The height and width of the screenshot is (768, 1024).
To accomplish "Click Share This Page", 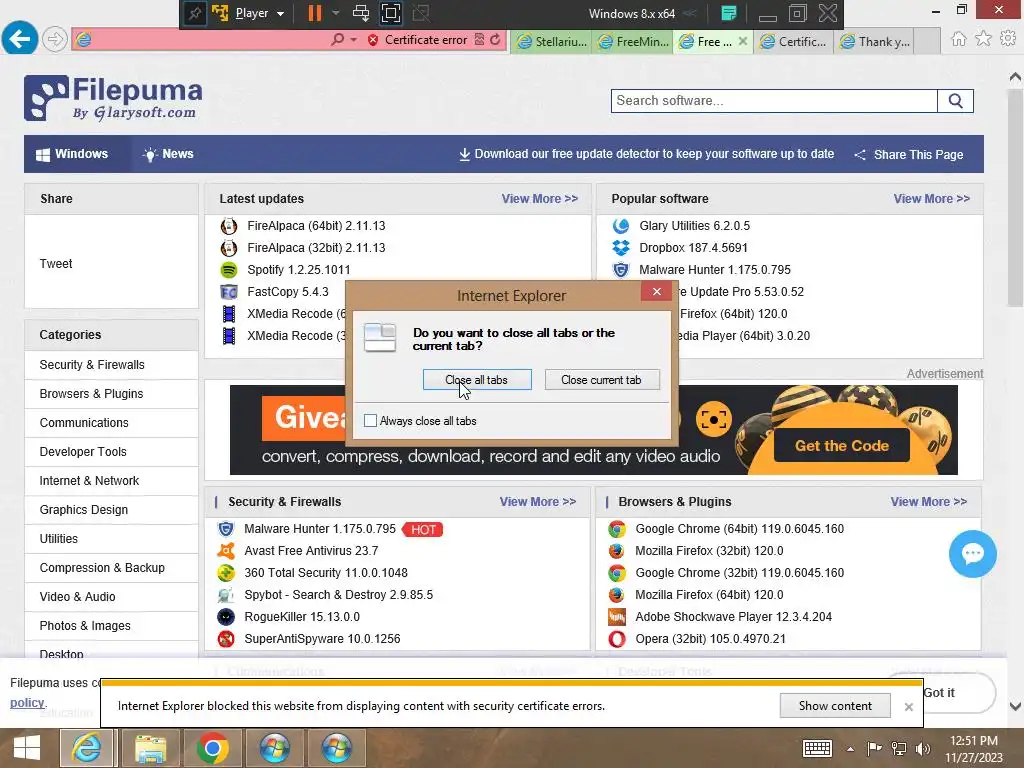I will [908, 155].
